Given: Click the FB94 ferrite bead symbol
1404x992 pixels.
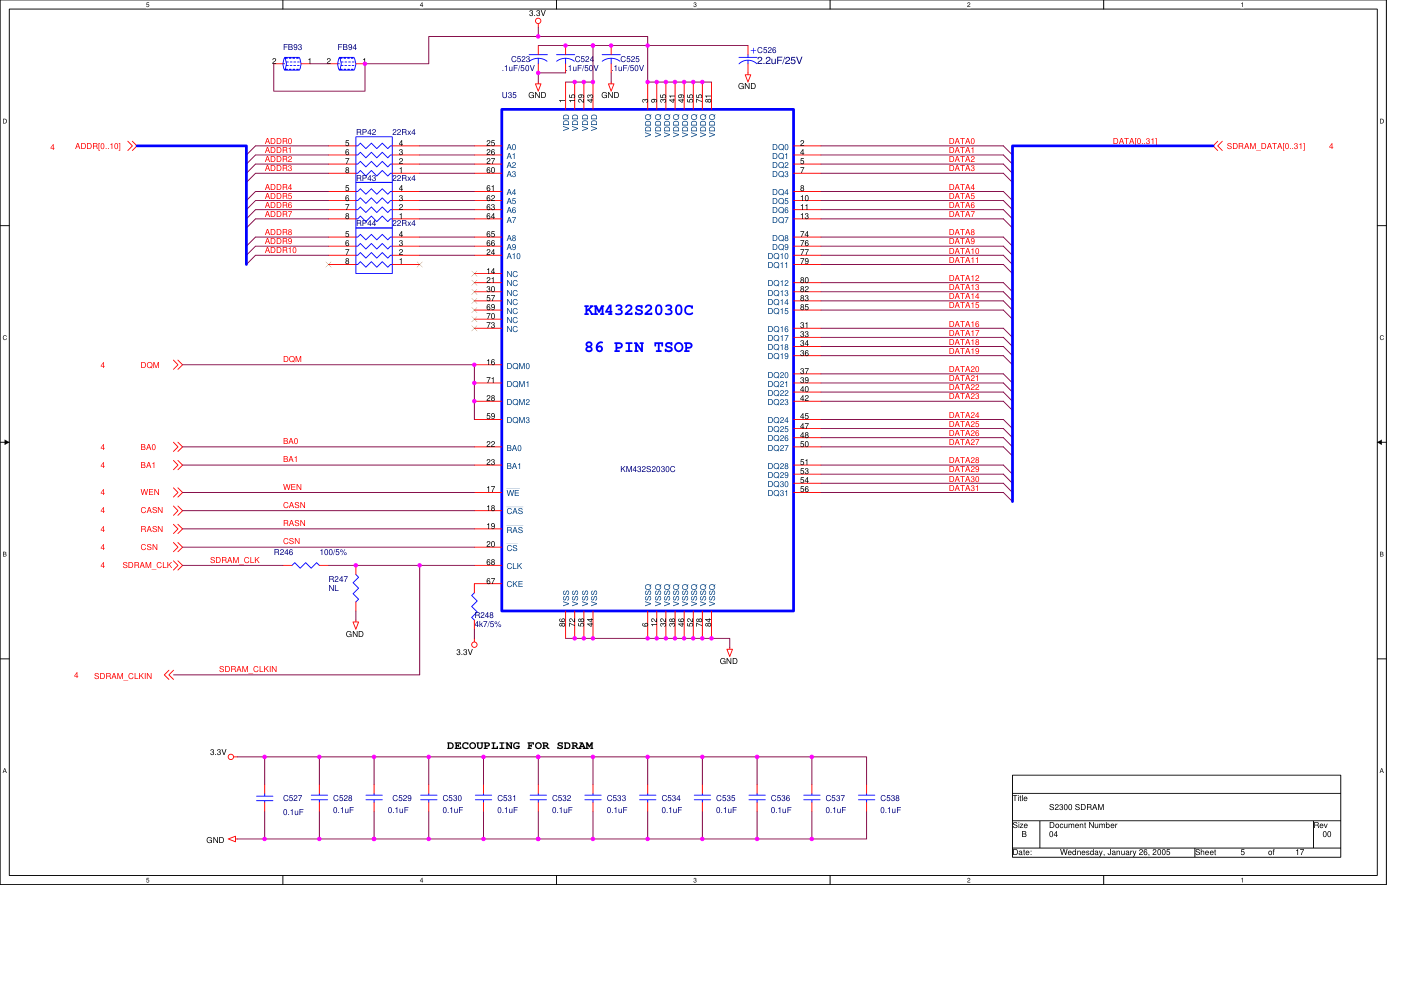Looking at the screenshot, I should click(x=347, y=63).
